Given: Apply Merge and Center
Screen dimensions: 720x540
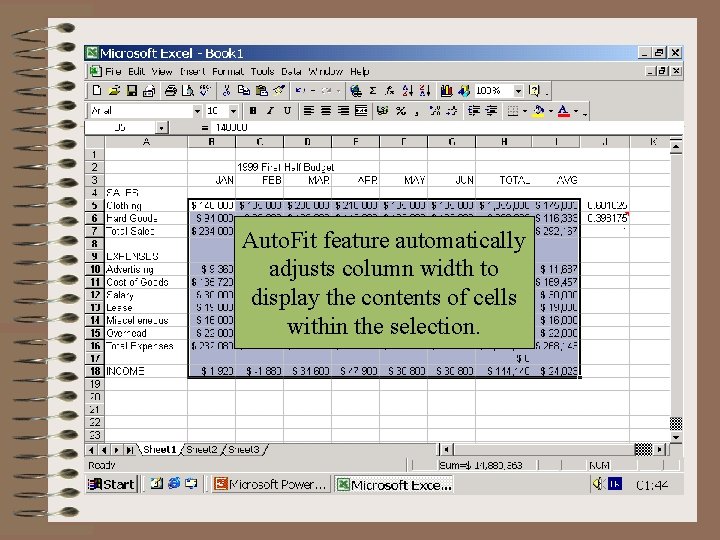Looking at the screenshot, I should pos(361,111).
